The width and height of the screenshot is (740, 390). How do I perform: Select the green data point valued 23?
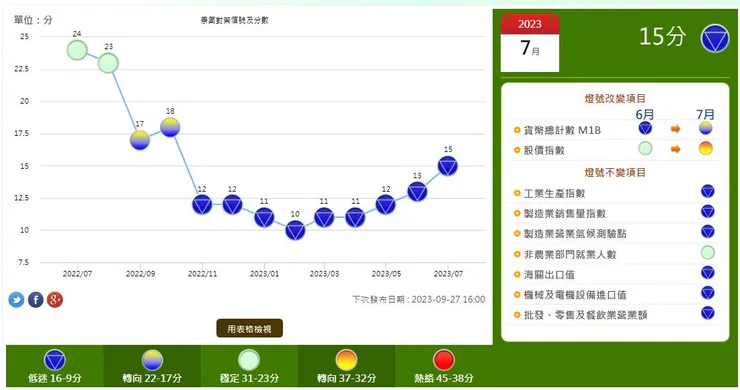pyautogui.click(x=108, y=63)
